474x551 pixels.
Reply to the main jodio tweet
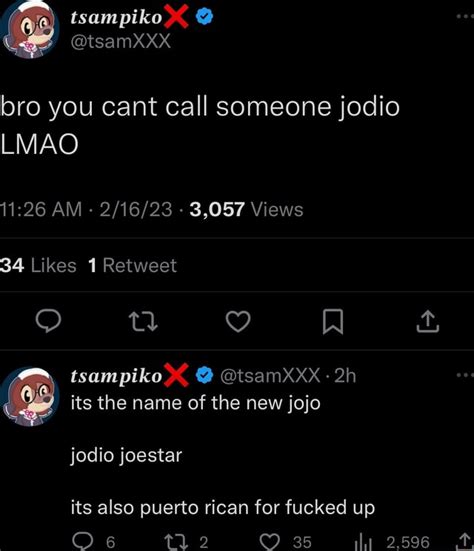tap(48, 321)
